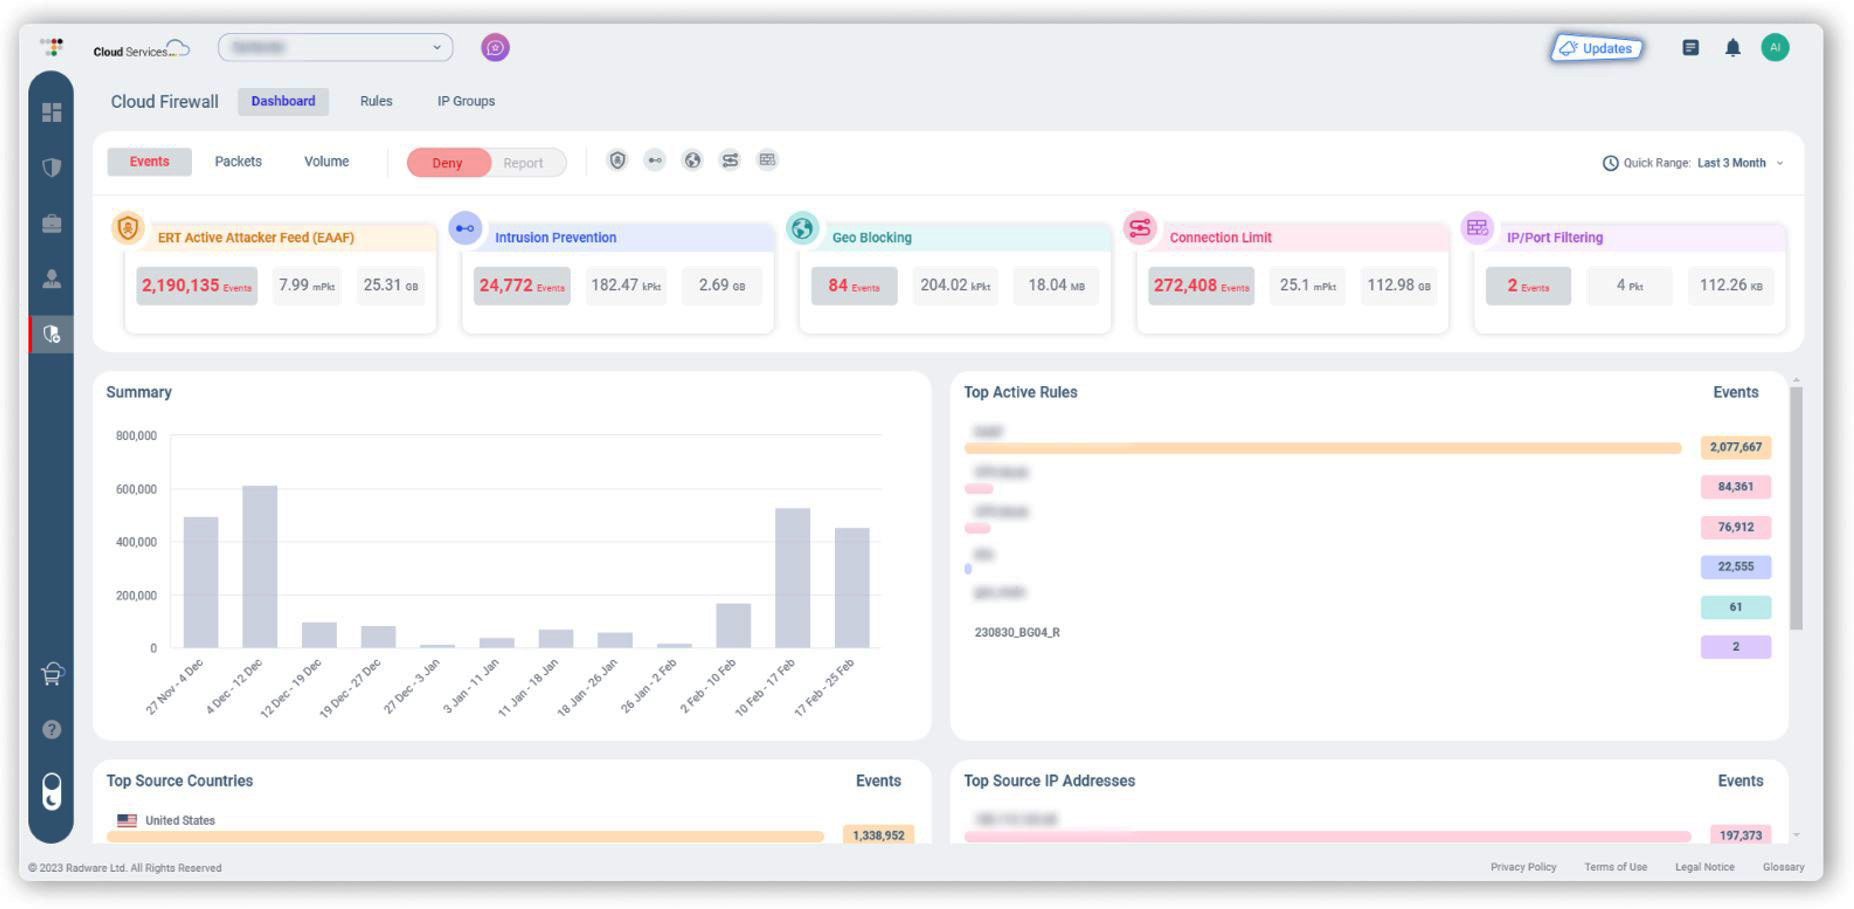Click the Intrusion Prevention card icon
This screenshot has height=909, width=1854.
465,228
